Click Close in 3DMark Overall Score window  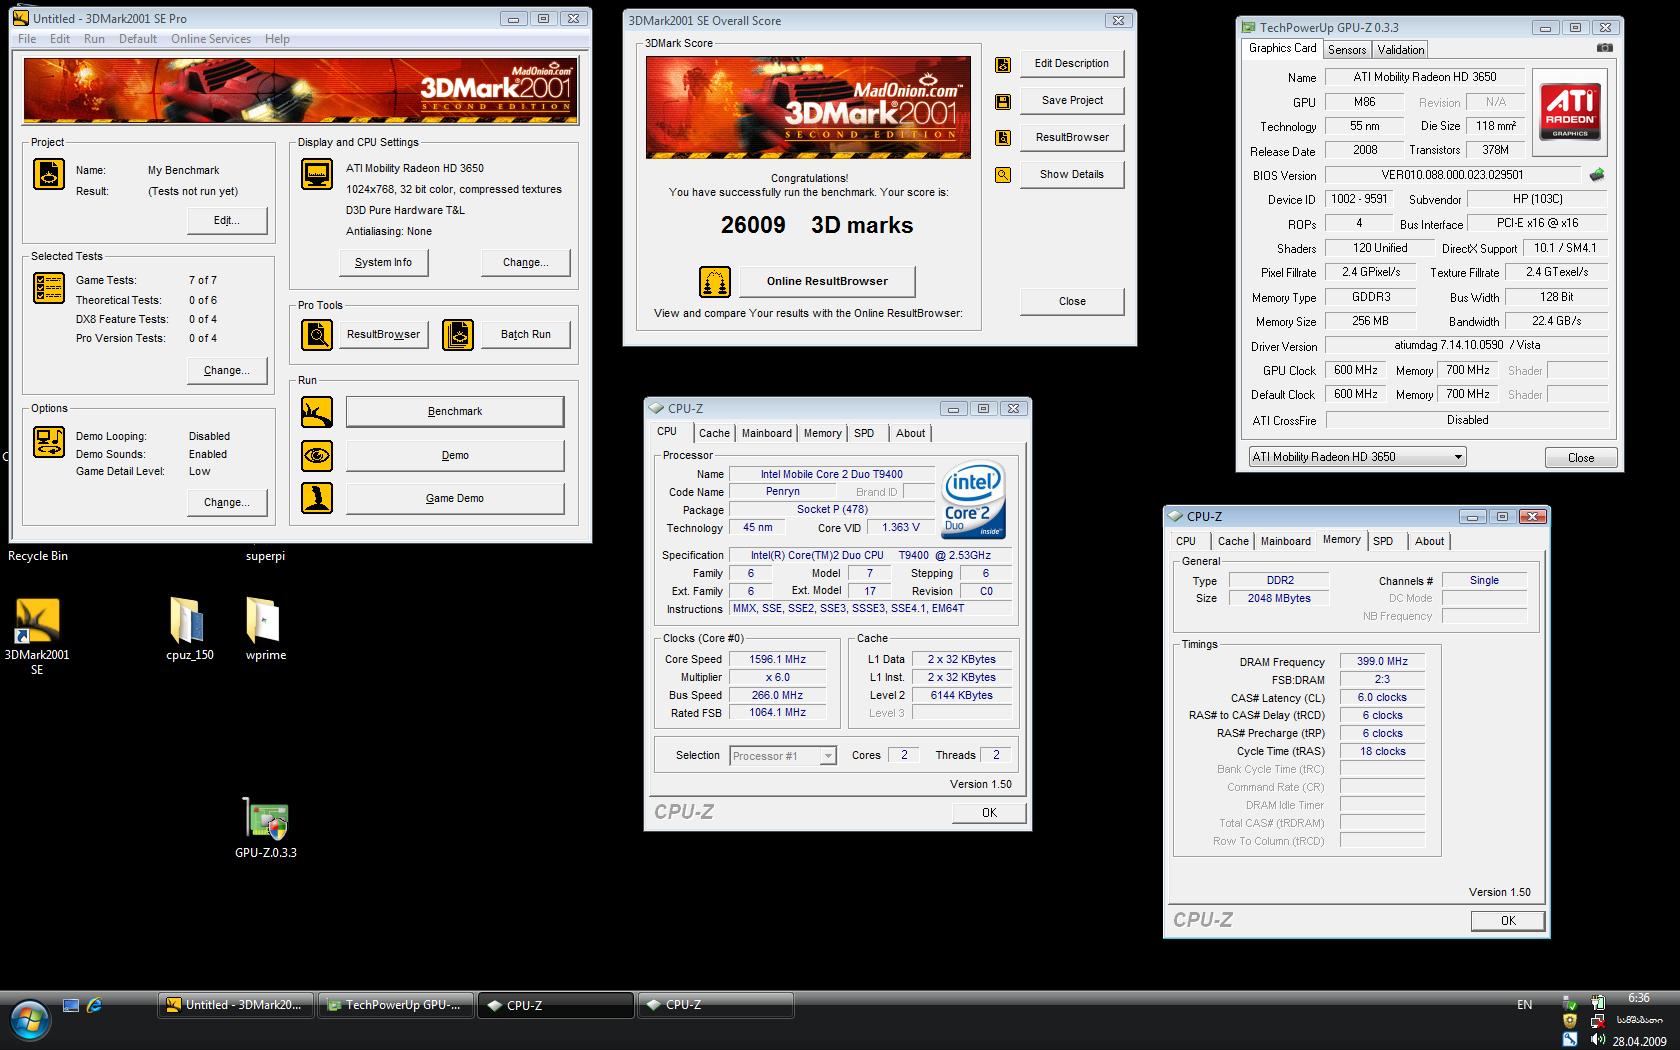1072,301
